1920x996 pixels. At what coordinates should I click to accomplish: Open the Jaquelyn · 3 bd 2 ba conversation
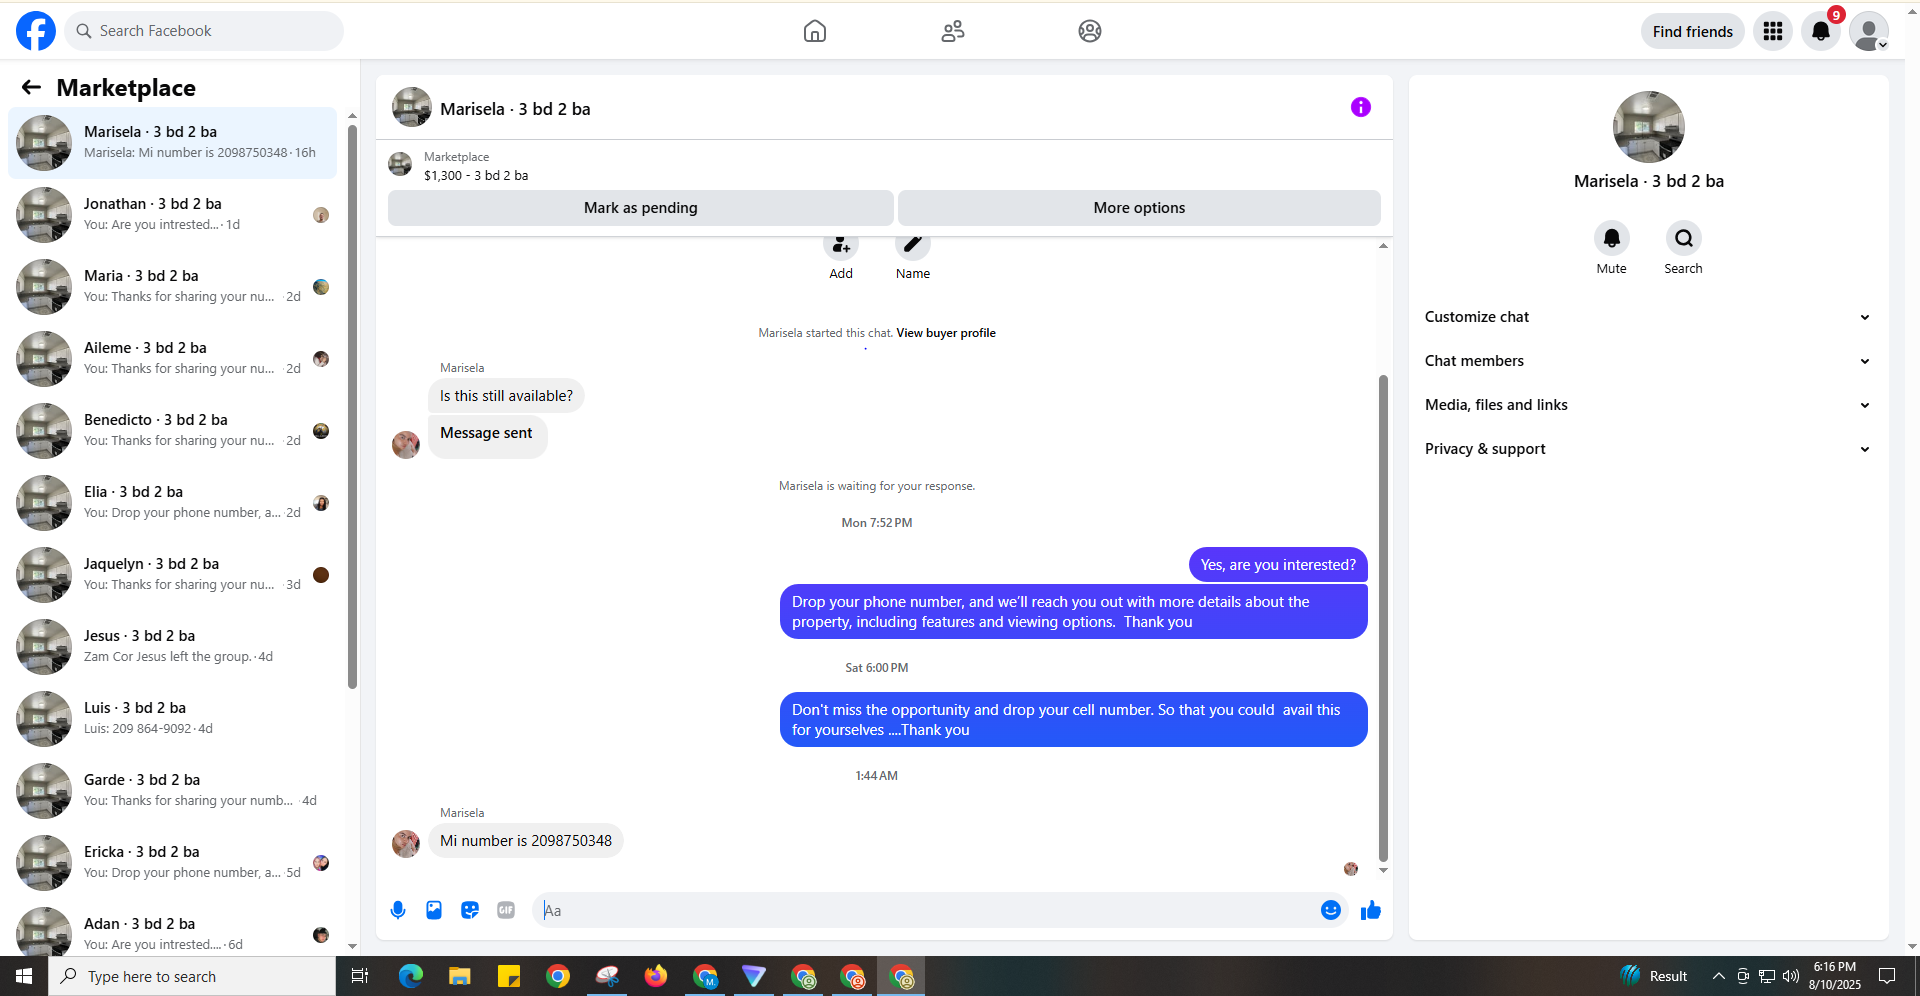tap(172, 575)
